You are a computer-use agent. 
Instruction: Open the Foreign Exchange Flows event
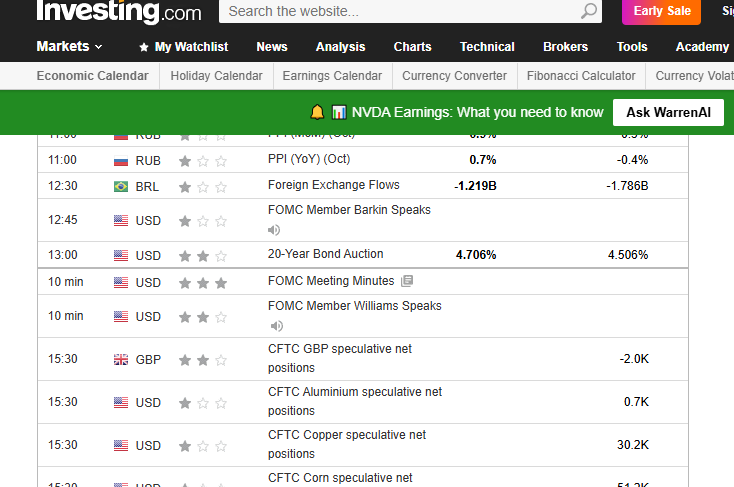tap(334, 185)
